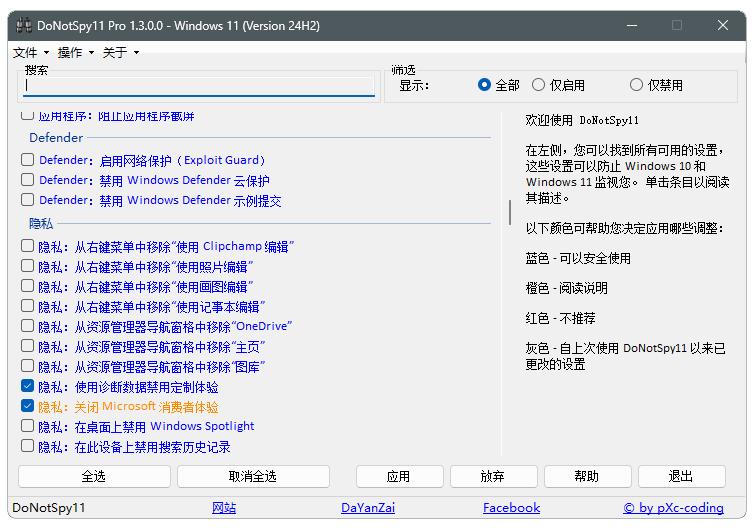Open the 关于 menu
The image size is (755, 531).
pyautogui.click(x=120, y=52)
